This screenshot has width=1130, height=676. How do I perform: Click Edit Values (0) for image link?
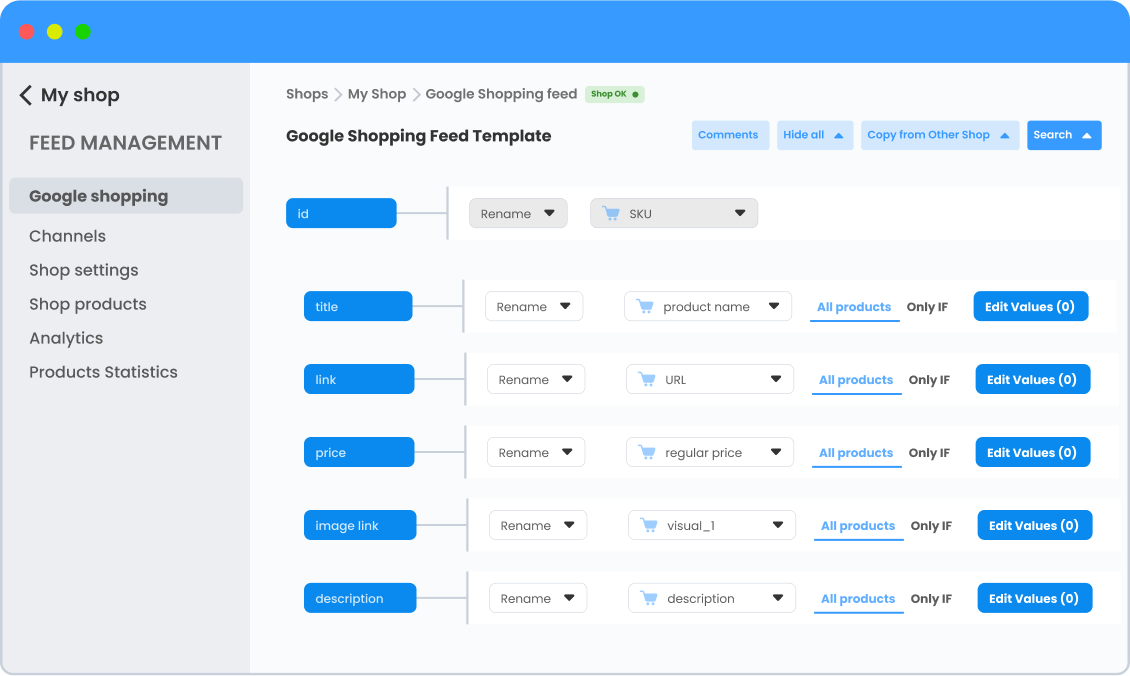[x=1035, y=525]
